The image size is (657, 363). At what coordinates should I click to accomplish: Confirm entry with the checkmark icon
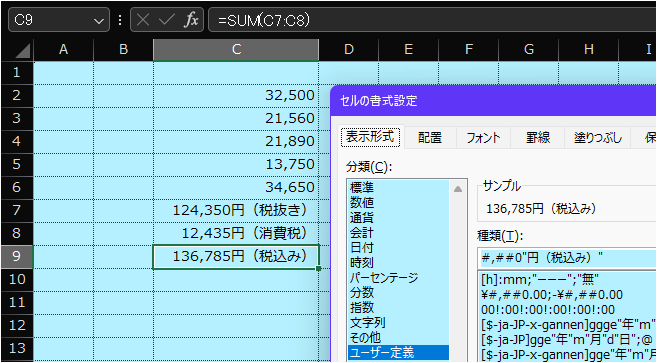[x=167, y=20]
